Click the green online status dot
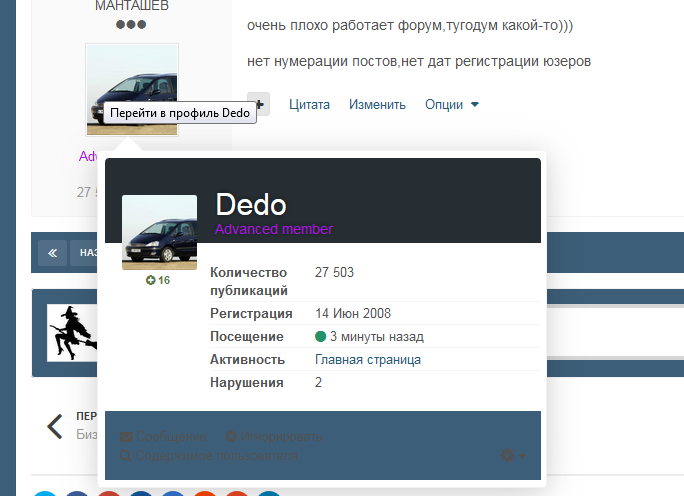 coord(320,337)
